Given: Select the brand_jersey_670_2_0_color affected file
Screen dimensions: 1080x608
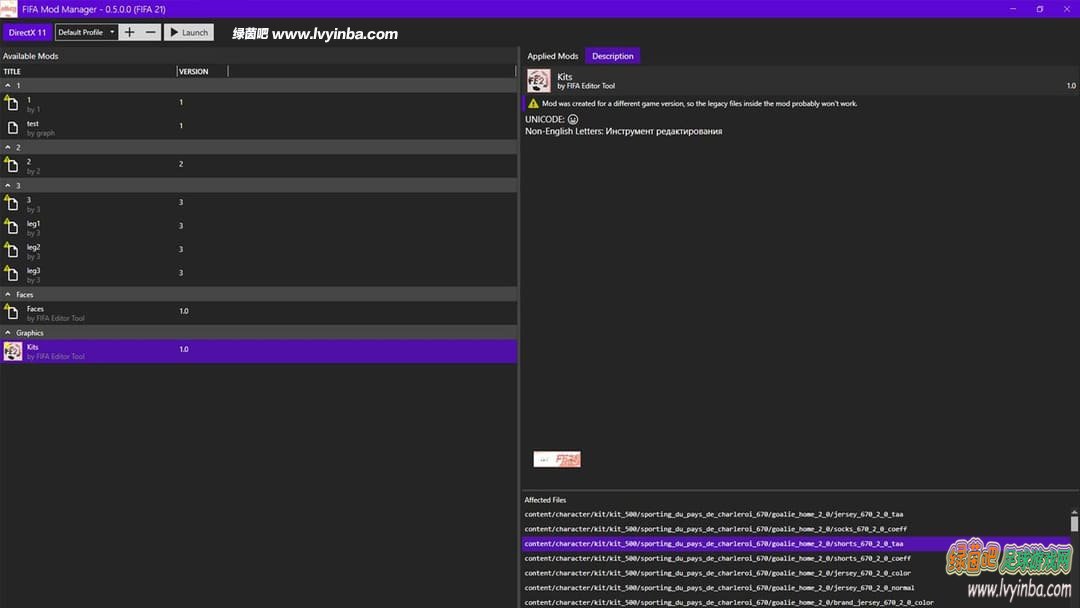Looking at the screenshot, I should click(x=729, y=602).
